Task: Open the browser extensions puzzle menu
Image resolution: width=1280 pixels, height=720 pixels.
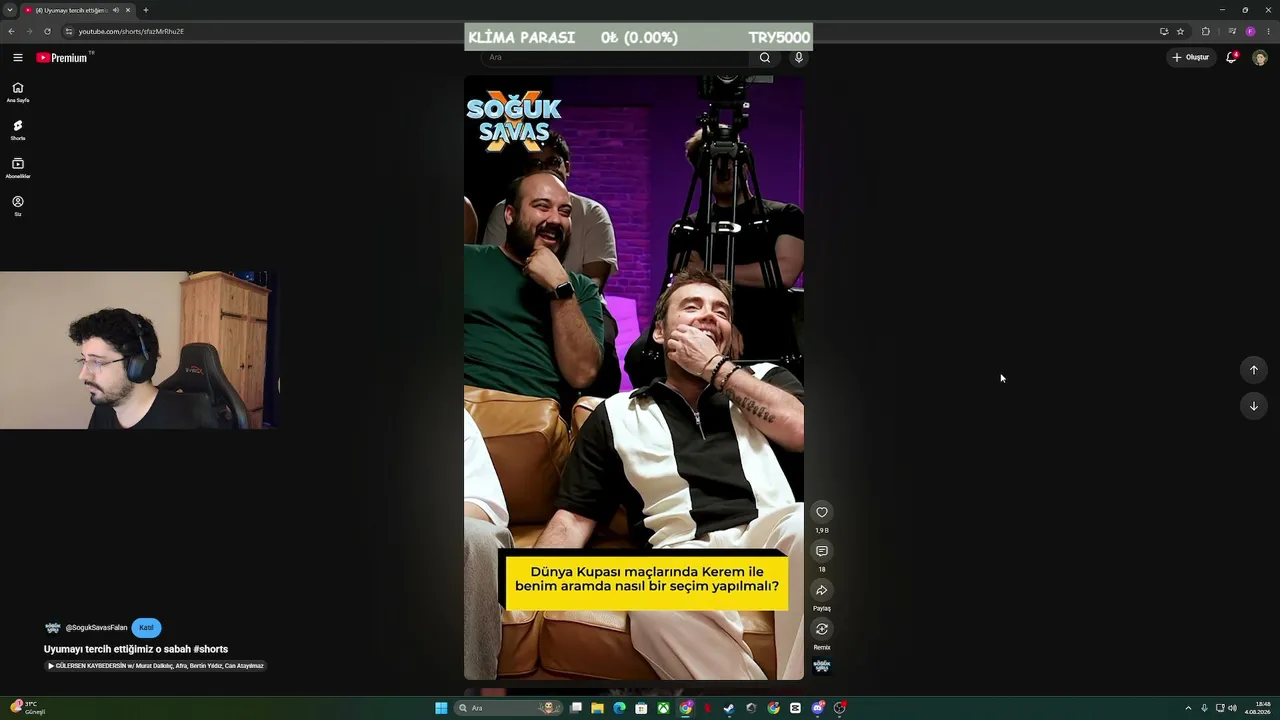Action: point(1206,31)
